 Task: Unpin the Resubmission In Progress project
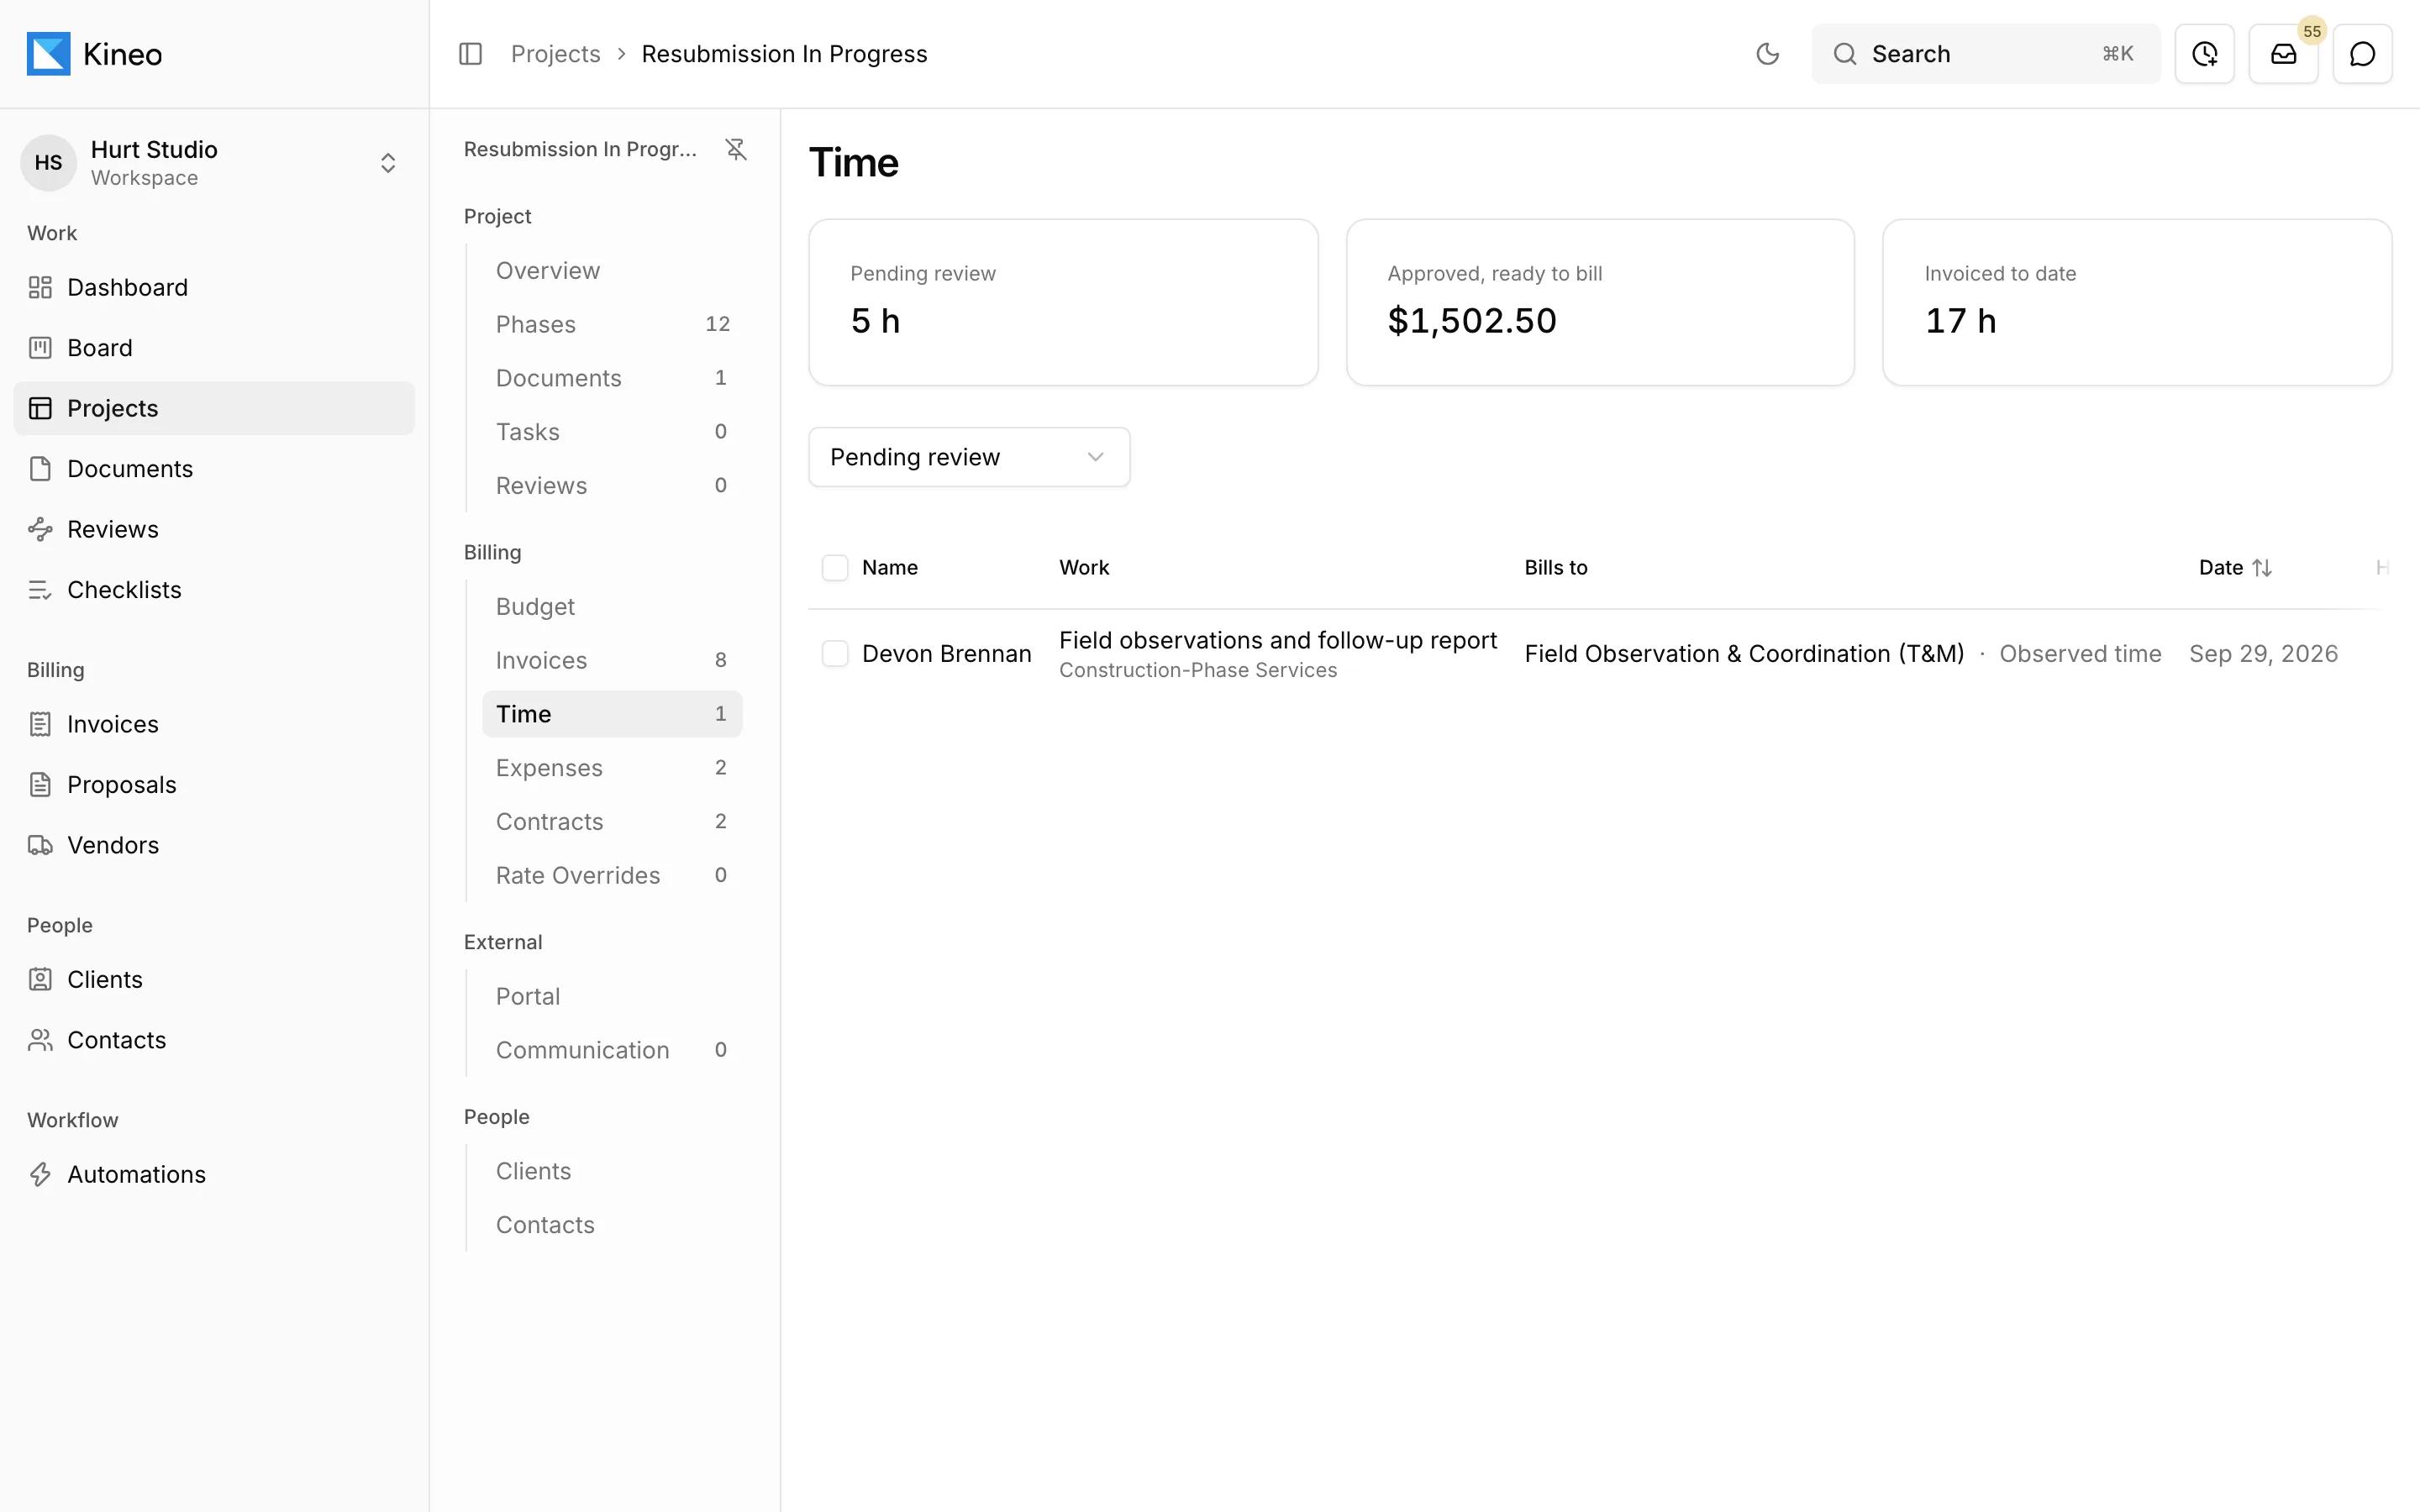pos(736,149)
